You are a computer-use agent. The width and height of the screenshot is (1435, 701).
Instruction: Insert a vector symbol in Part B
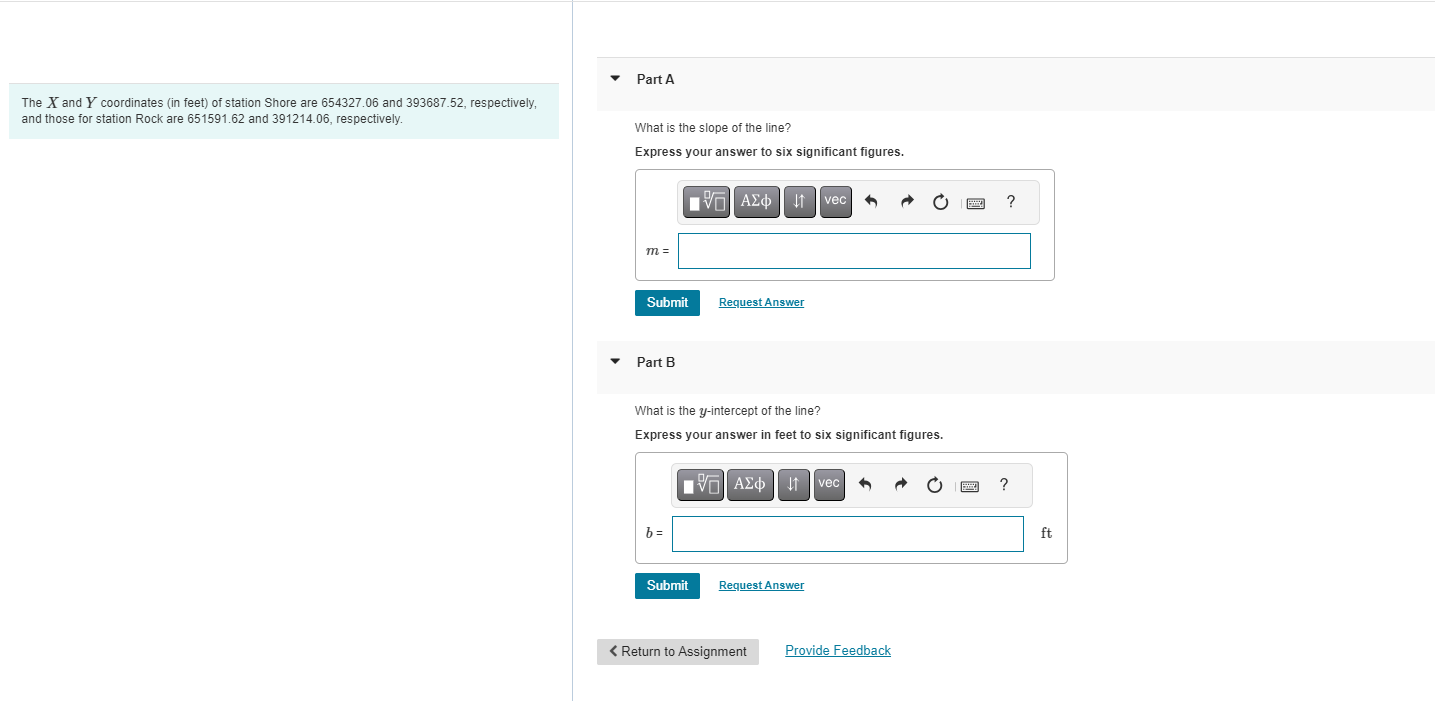(830, 484)
